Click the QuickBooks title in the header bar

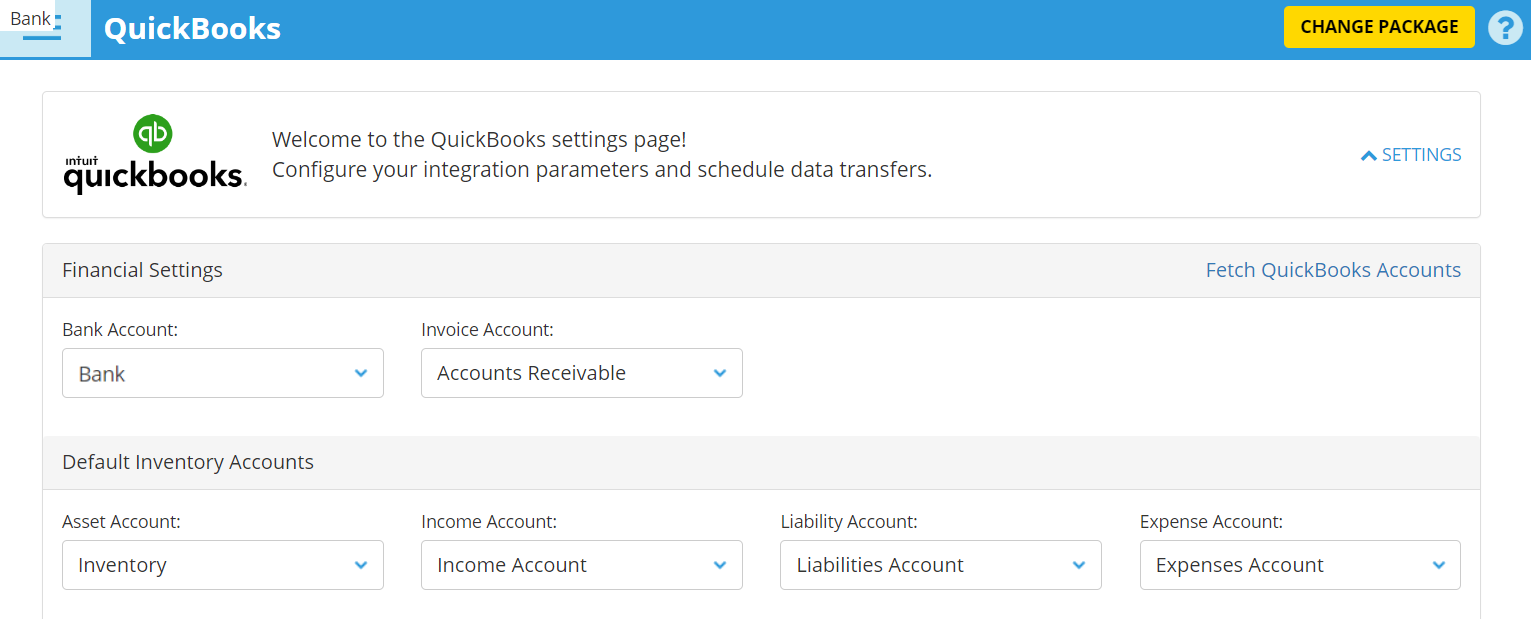point(193,29)
